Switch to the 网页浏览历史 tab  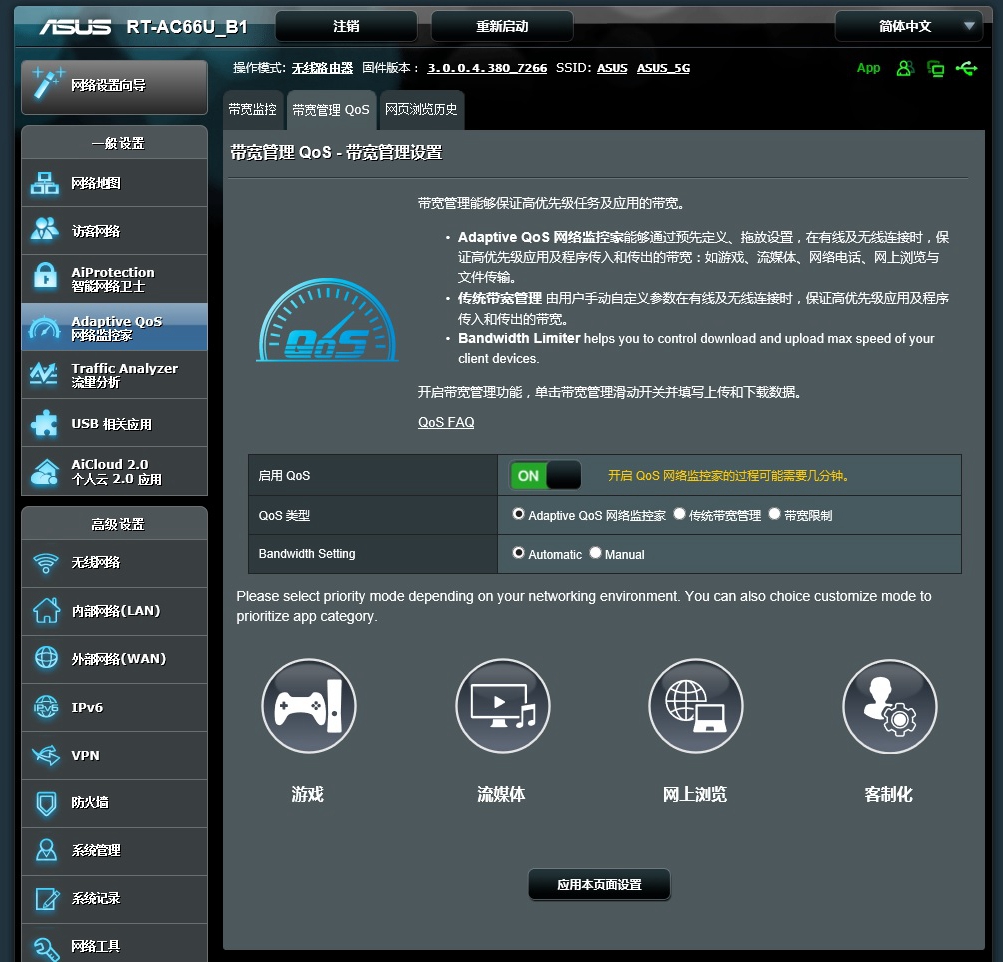421,108
